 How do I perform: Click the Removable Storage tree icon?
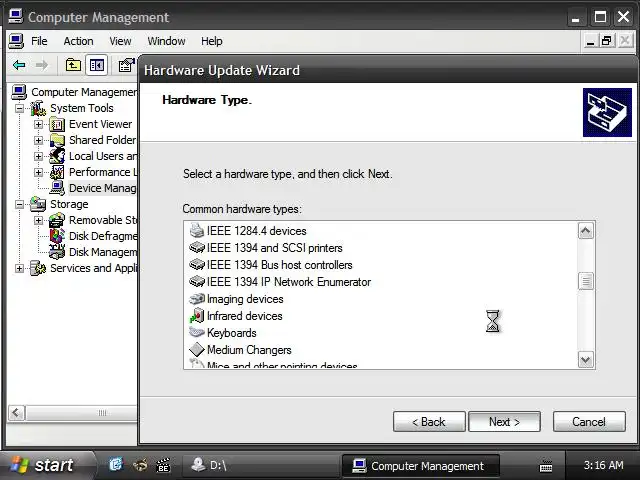coord(57,220)
